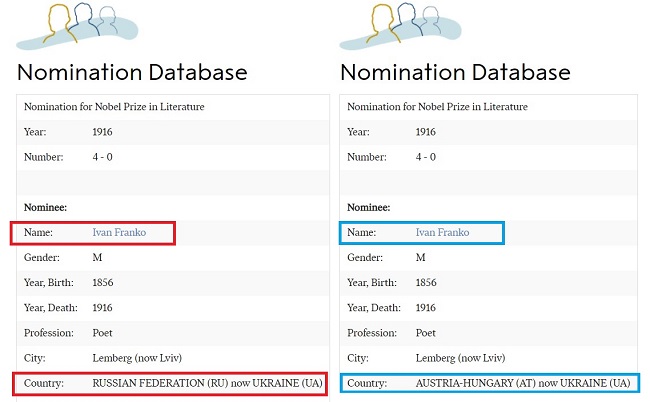The height and width of the screenshot is (402, 650).
Task: Click the Number 4 - 0 value in left panel
Action: 103,157
